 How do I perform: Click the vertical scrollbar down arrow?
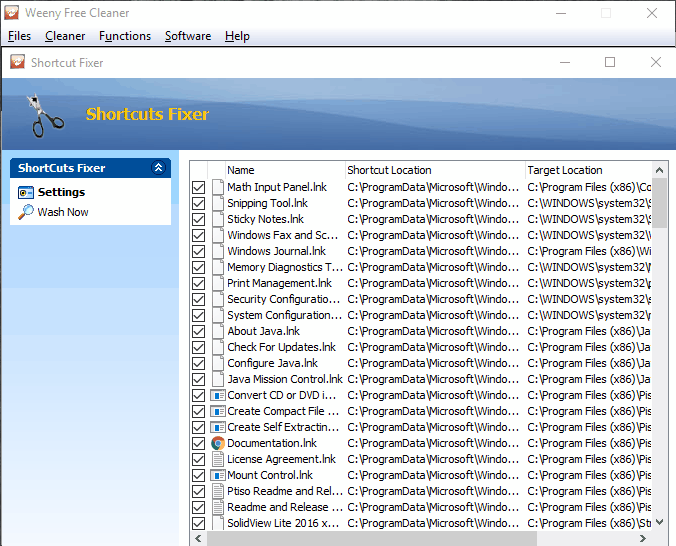pos(659,522)
